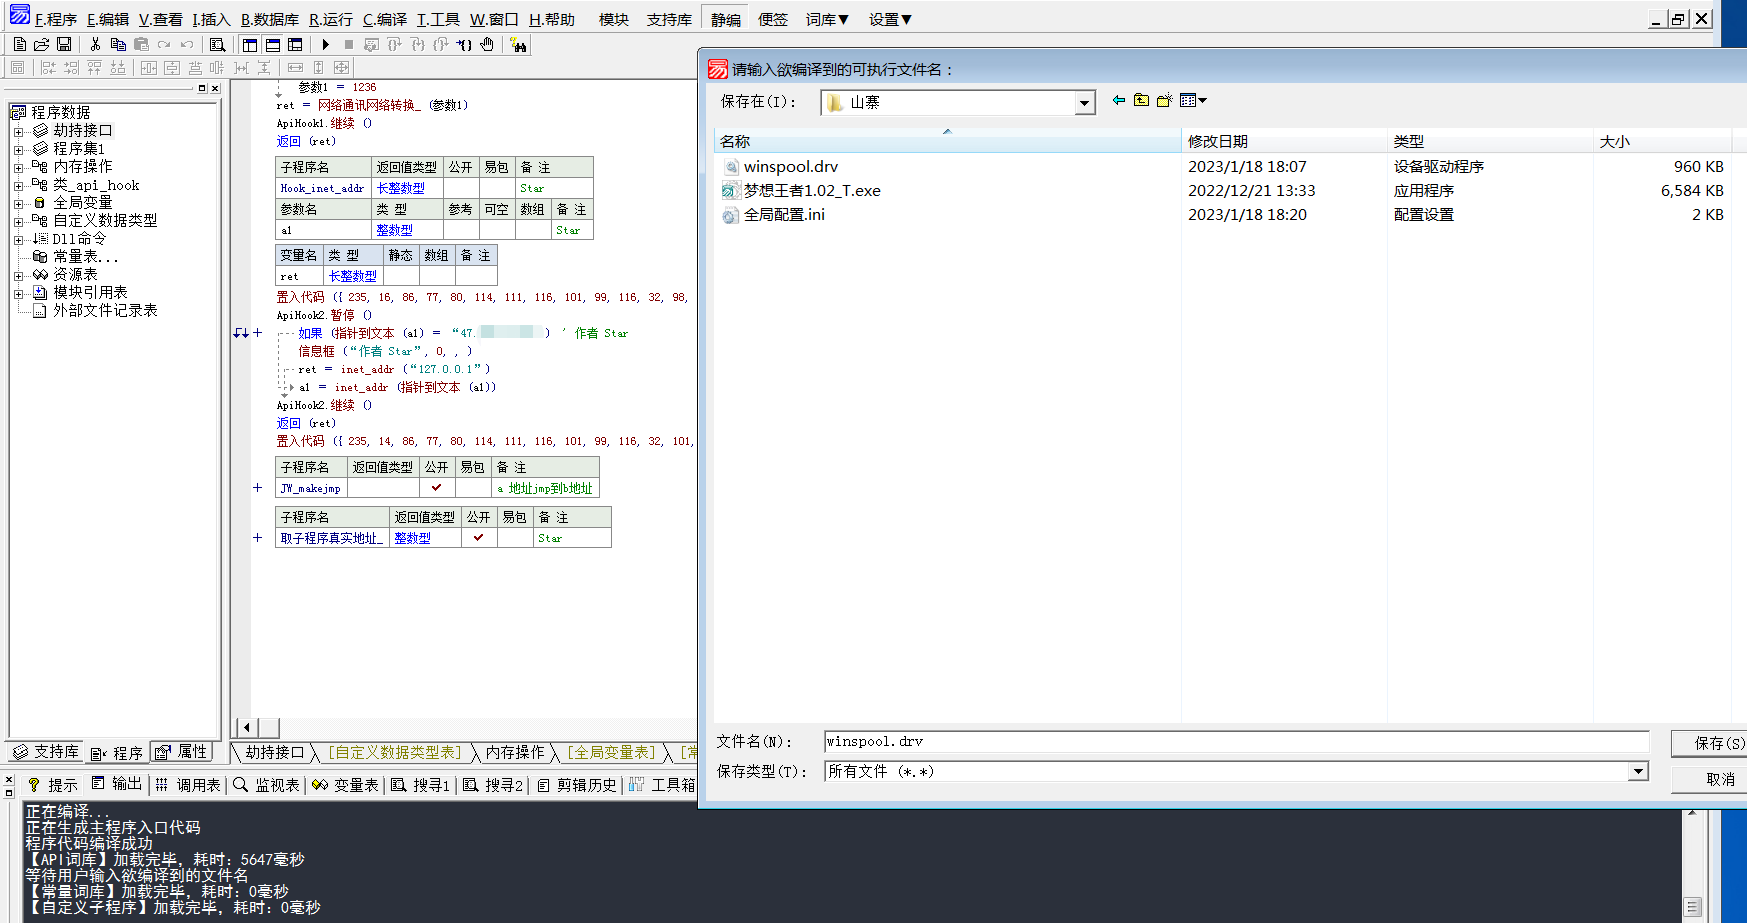Click the 保存 button in dialog
The image size is (1747, 923).
point(1711,743)
